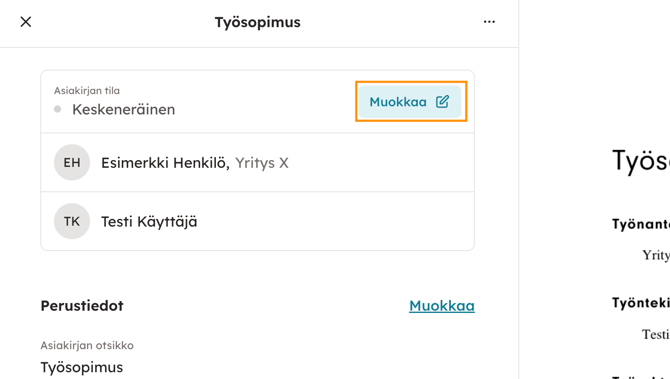Image resolution: width=670 pixels, height=379 pixels.
Task: Click the Työntekijä heading in document preview
Action: pos(641,303)
